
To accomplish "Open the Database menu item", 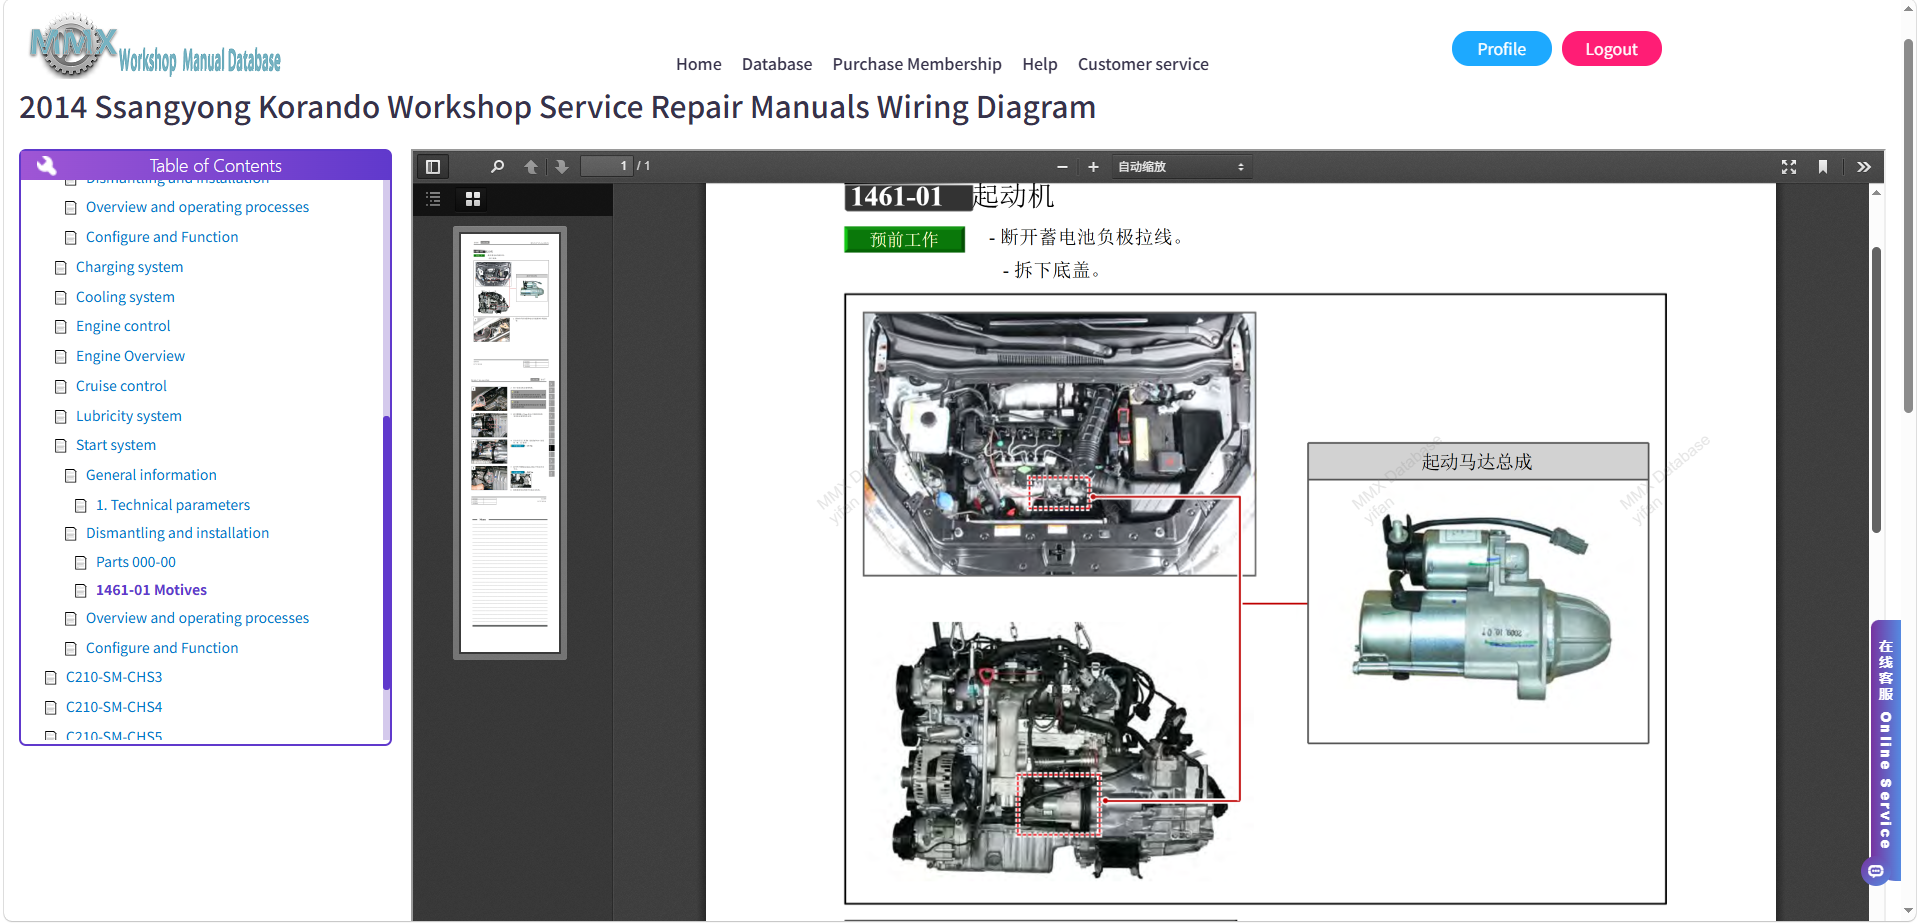I will pyautogui.click(x=777, y=64).
